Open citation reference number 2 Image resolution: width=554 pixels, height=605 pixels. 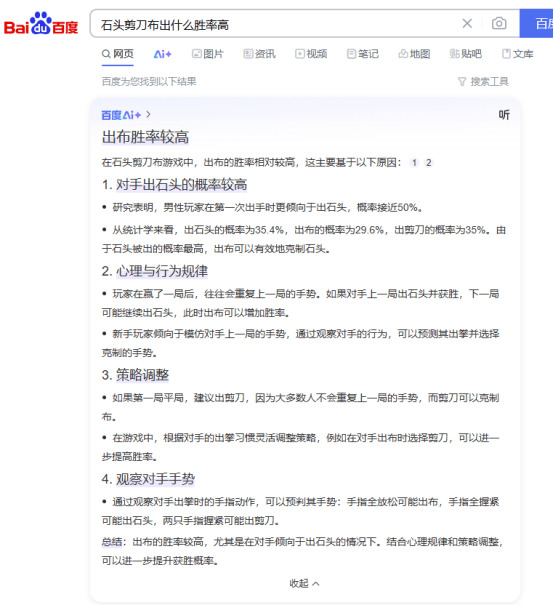click(428, 162)
